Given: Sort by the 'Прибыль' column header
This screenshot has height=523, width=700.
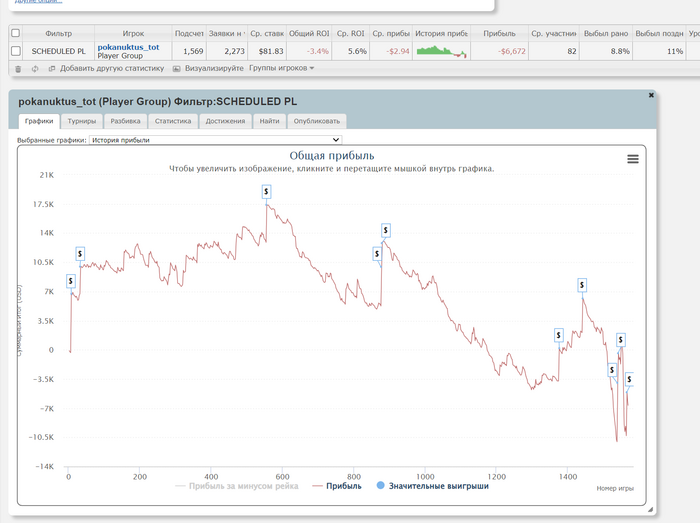Looking at the screenshot, I should click(x=499, y=33).
